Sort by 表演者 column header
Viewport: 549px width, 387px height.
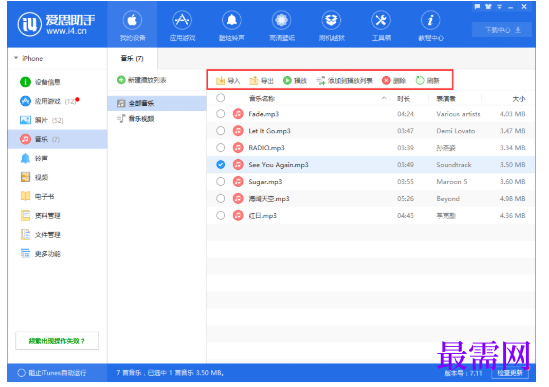(446, 99)
